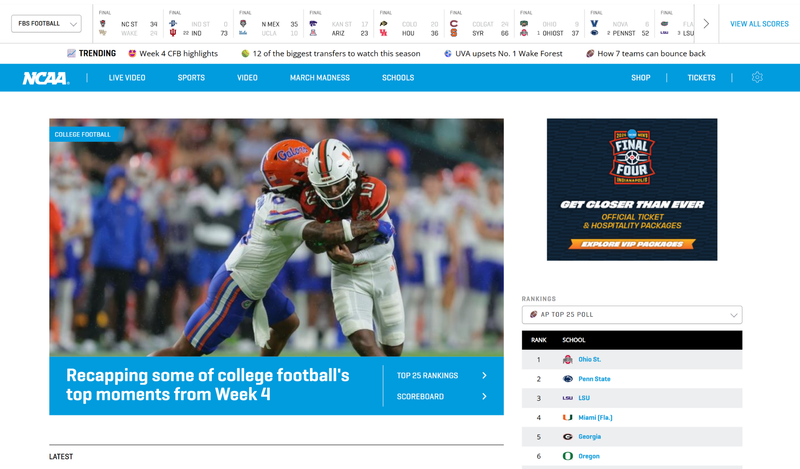Expand the AP Top 25 Poll dropdown

point(632,314)
